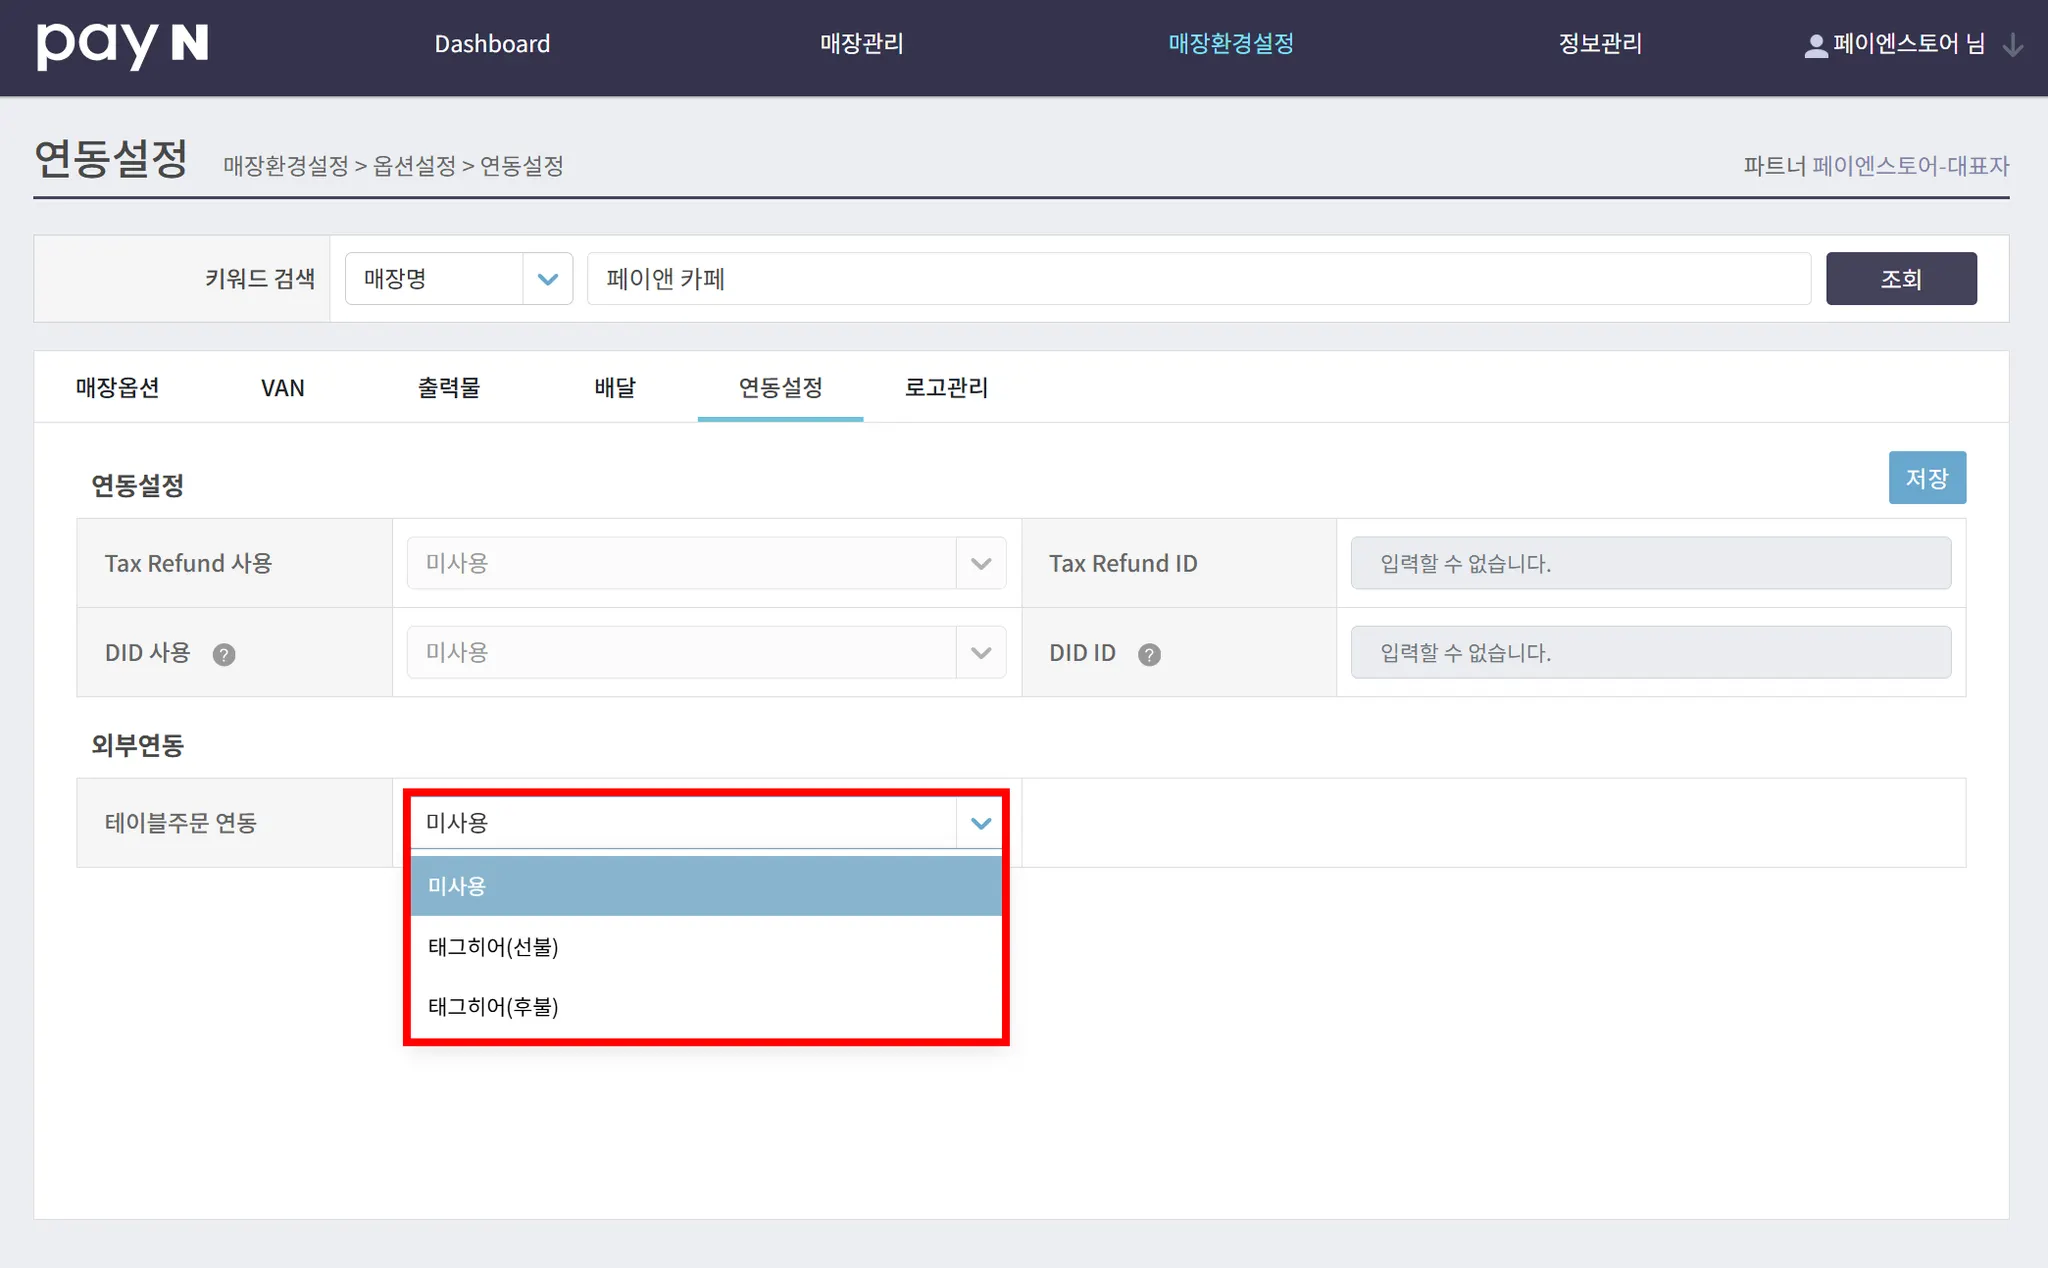Viewport: 2048px width, 1268px height.
Task: Click the down arrow beside 페이엔스토어 님
Action: point(2013,45)
